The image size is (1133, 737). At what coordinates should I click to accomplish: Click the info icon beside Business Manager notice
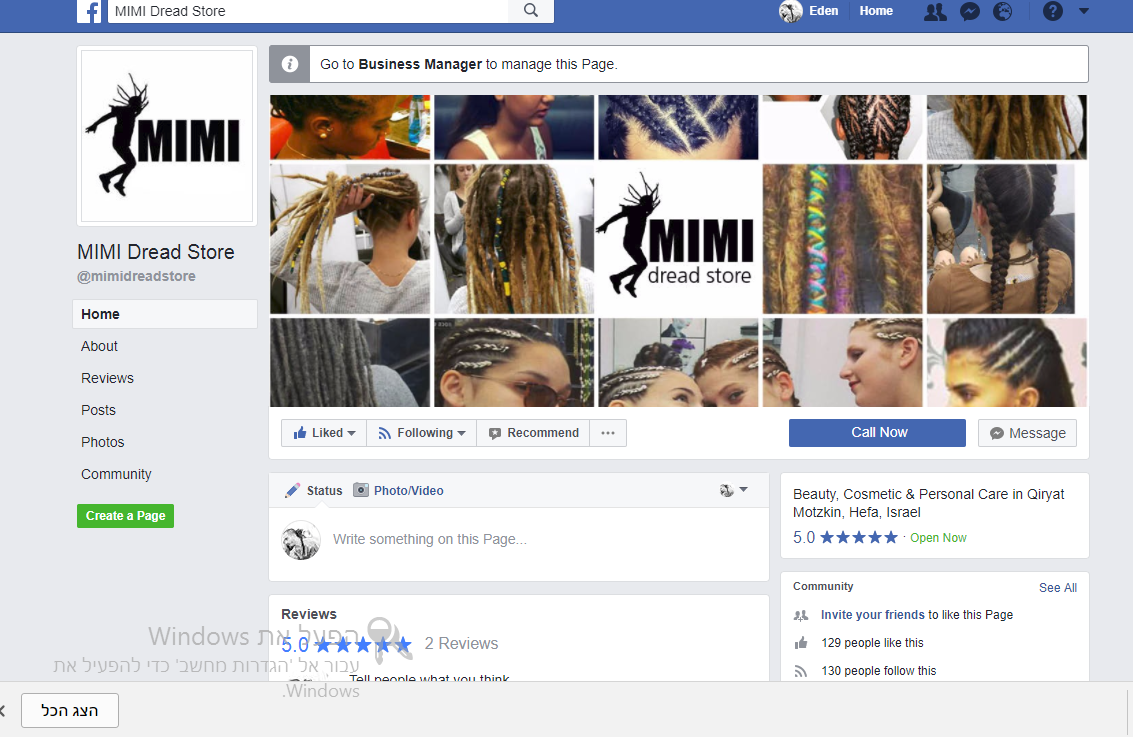(290, 64)
